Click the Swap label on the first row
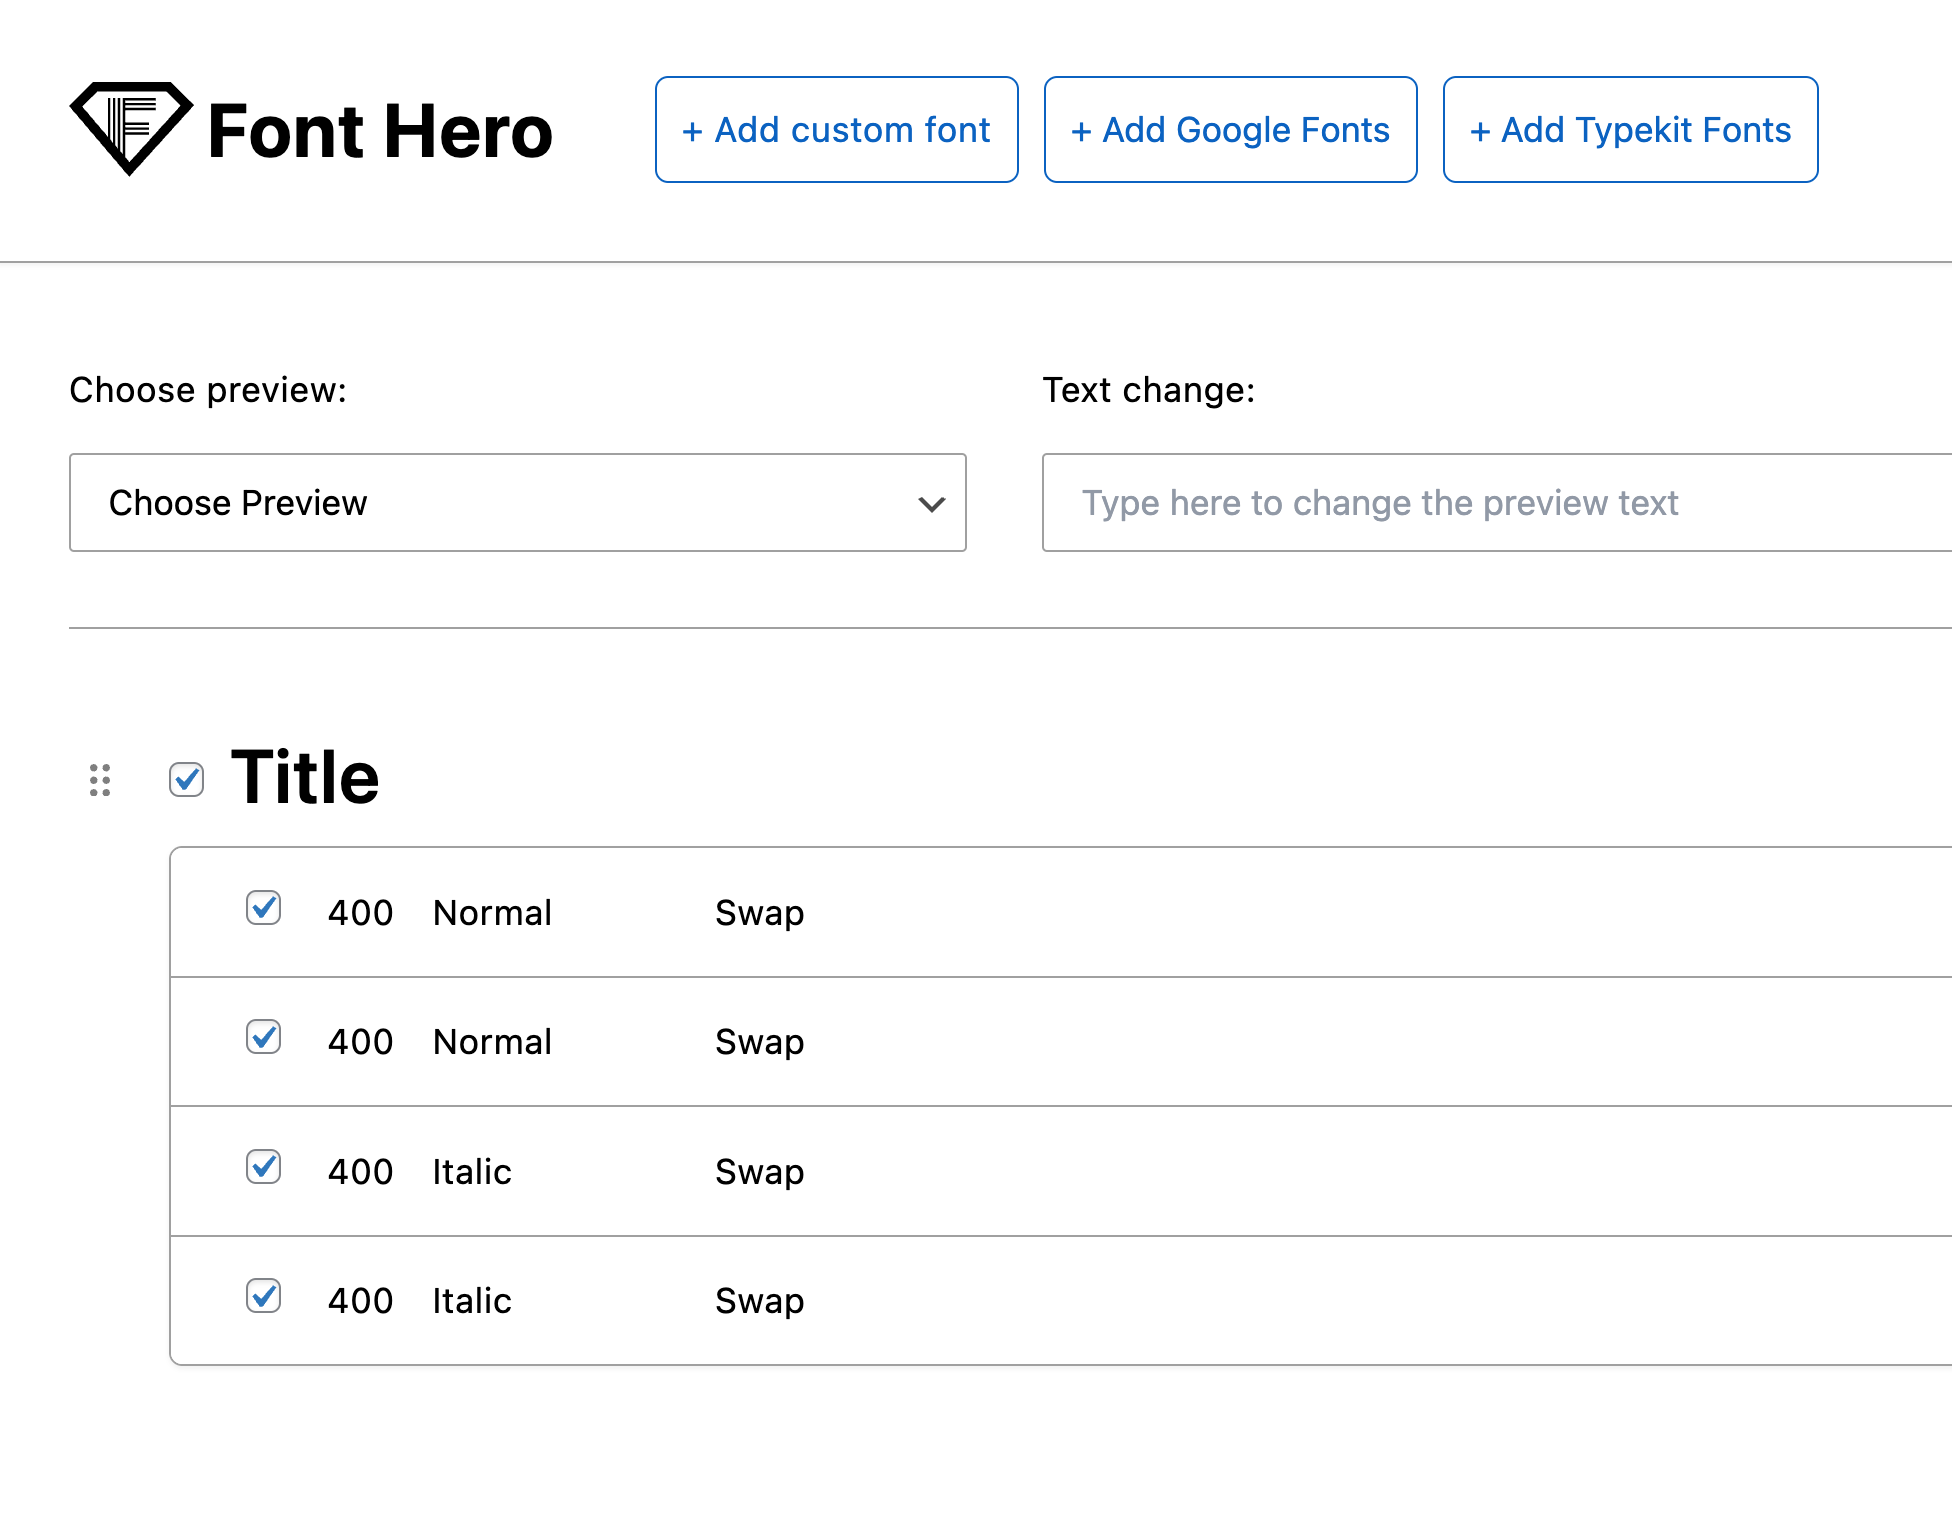The height and width of the screenshot is (1520, 1952). tap(759, 911)
